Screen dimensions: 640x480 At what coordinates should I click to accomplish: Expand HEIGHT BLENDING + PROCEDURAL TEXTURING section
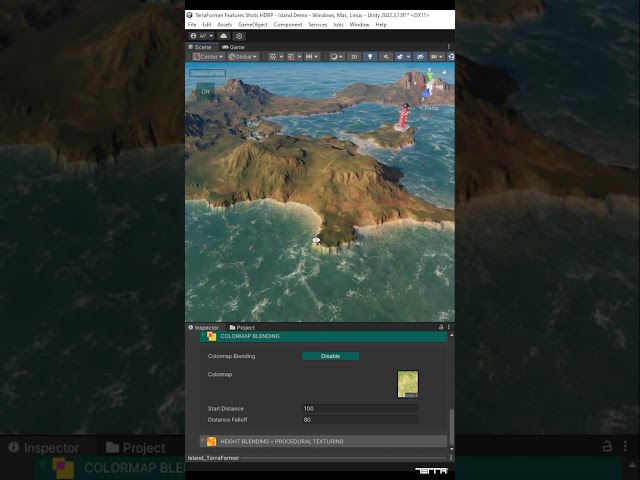pyautogui.click(x=323, y=441)
